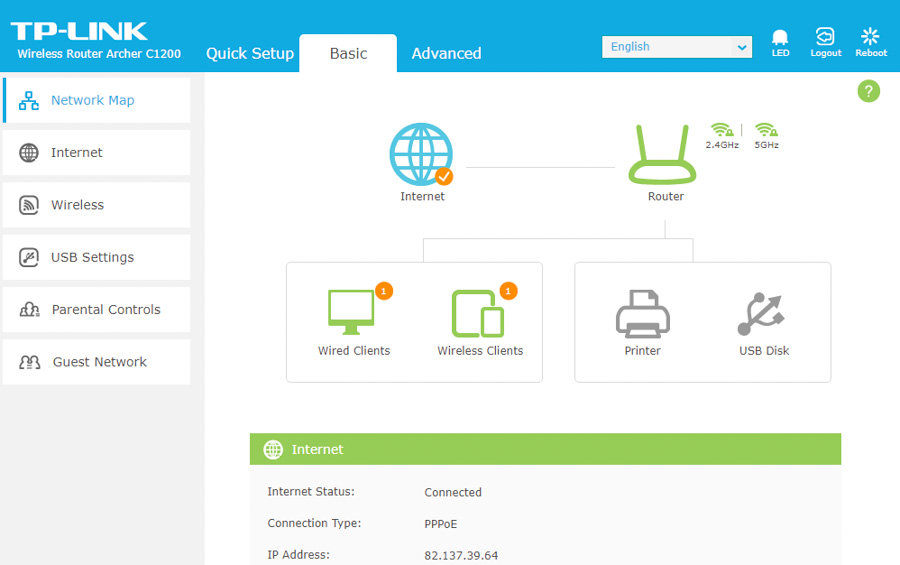The height and width of the screenshot is (565, 900).
Task: Open the English language dropdown
Action: click(x=677, y=47)
